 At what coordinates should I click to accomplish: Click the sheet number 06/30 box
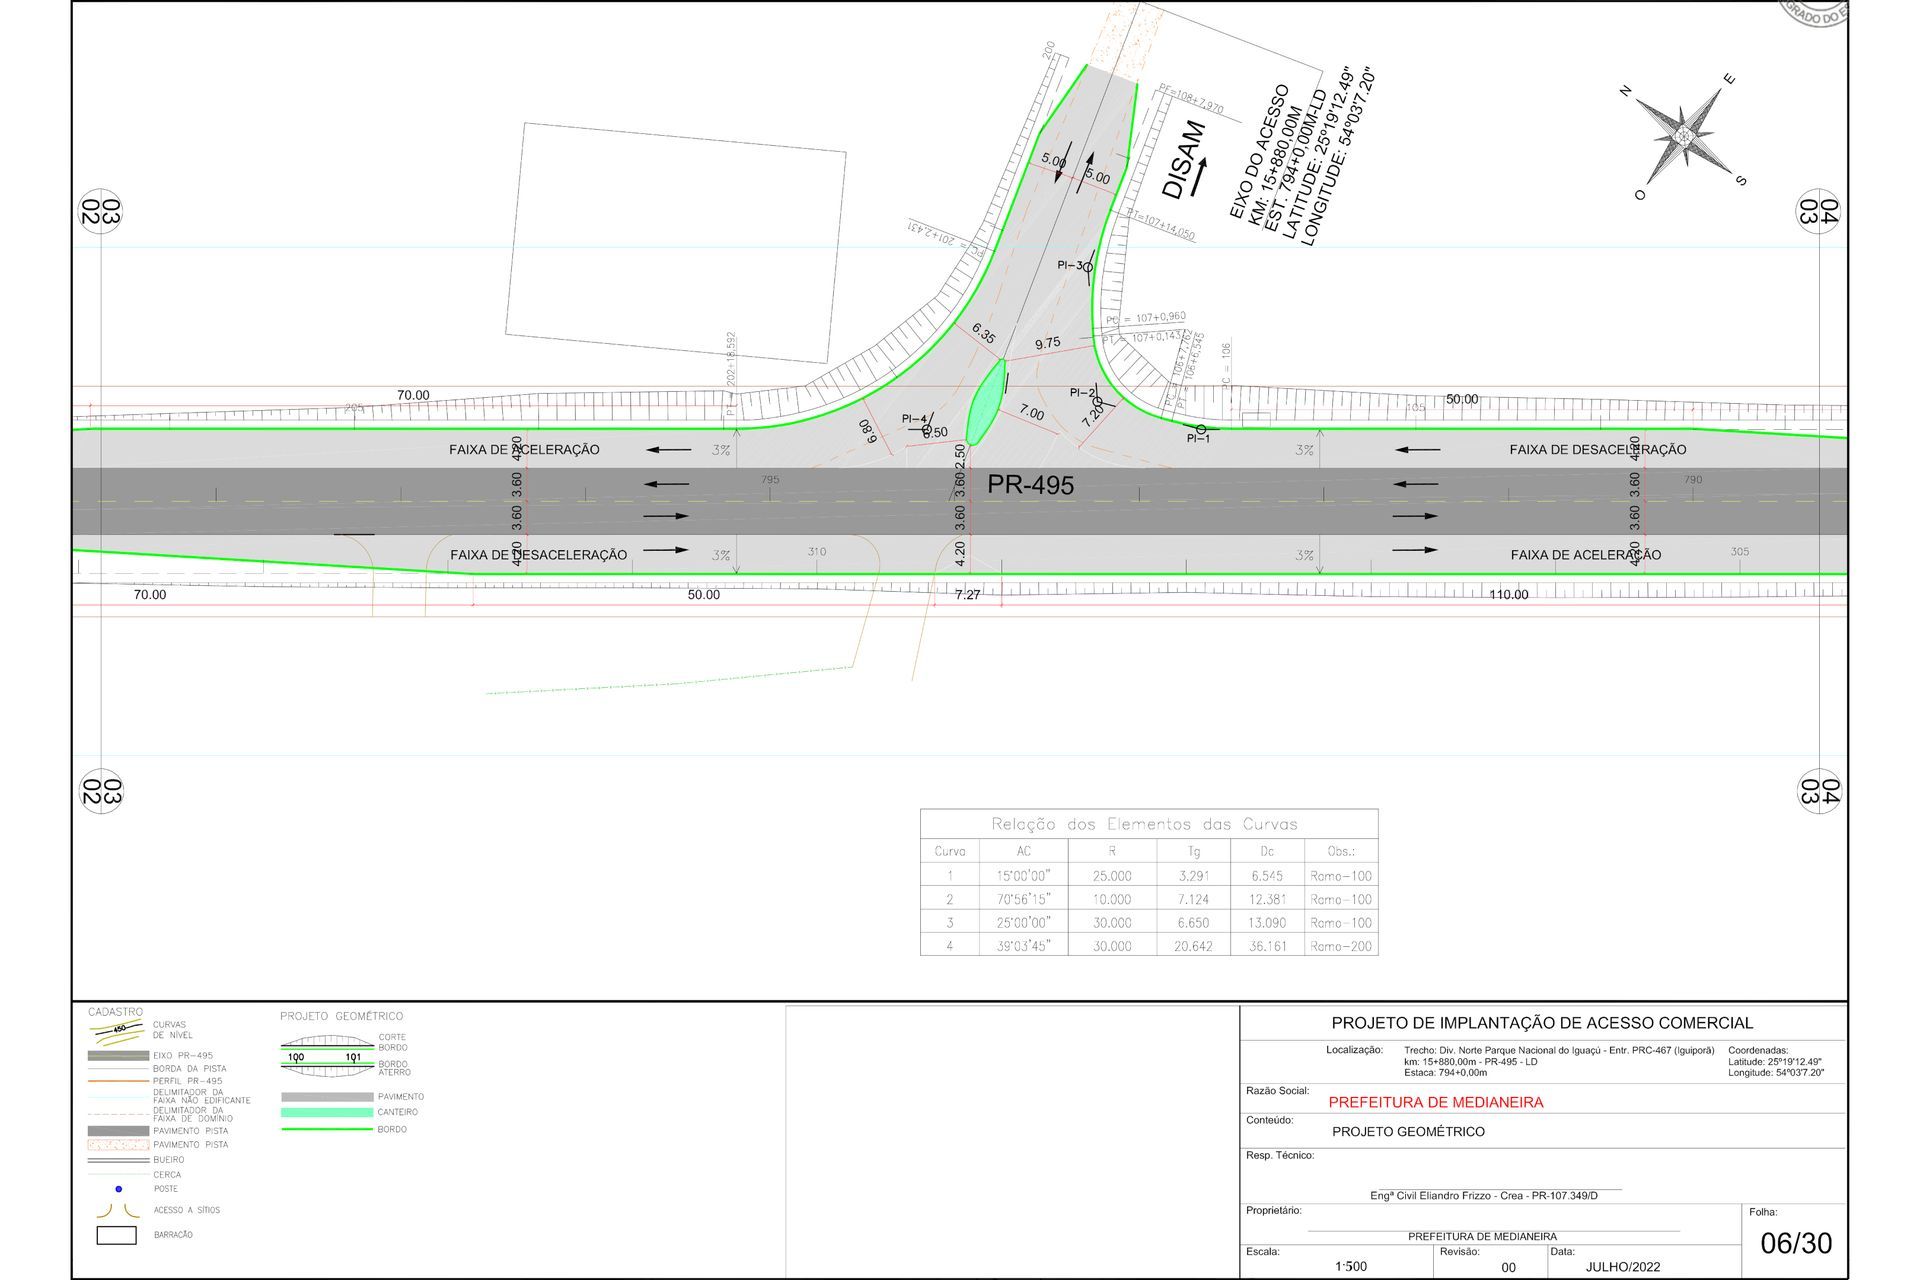(x=1795, y=1243)
